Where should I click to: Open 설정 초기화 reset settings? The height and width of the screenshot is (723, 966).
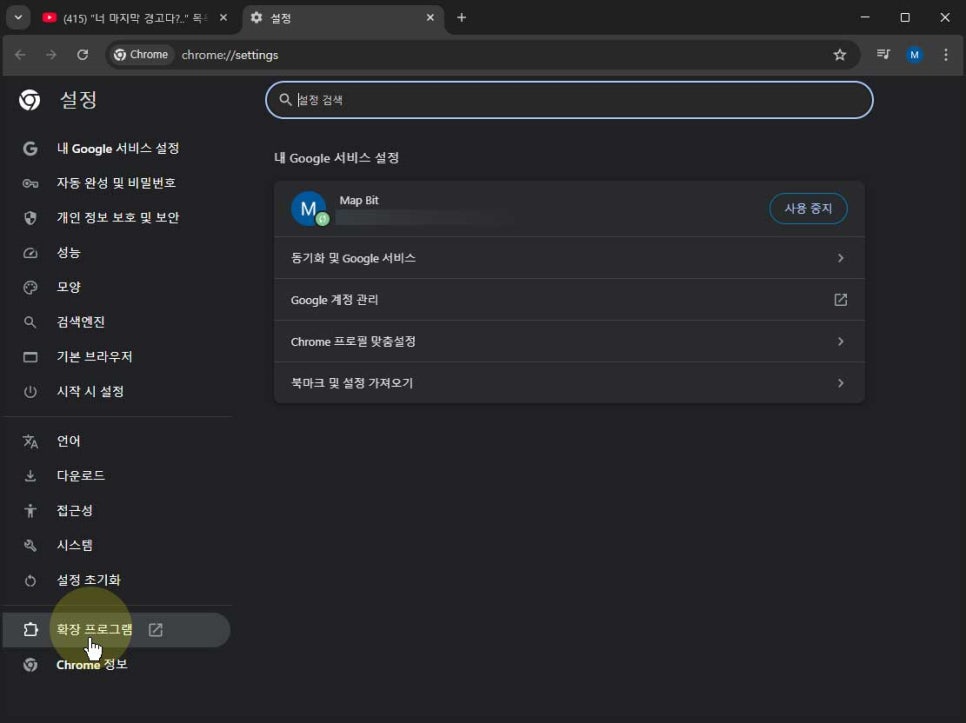88,580
